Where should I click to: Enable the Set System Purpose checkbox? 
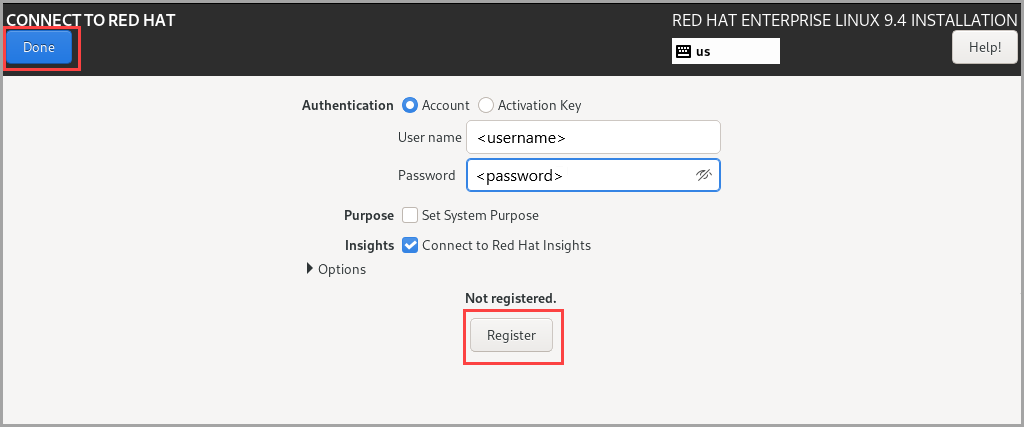(410, 215)
